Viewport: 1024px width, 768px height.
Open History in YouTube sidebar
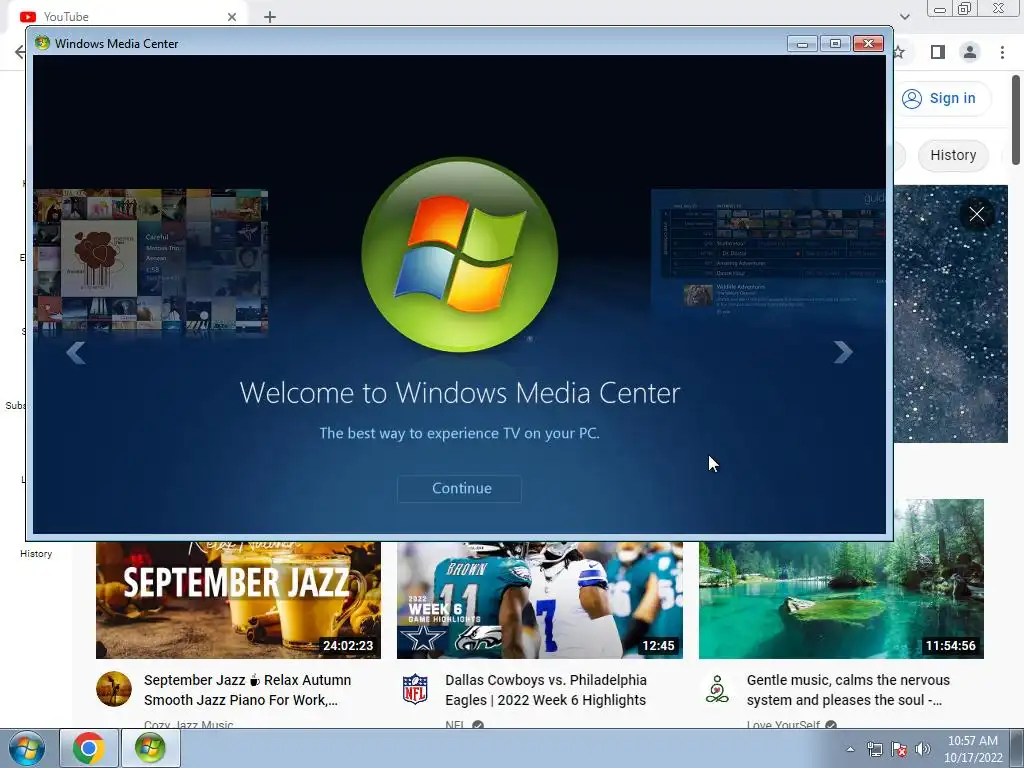coord(36,554)
